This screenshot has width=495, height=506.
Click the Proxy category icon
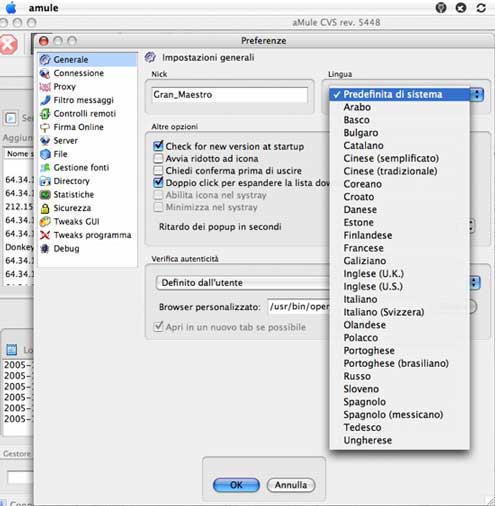click(x=45, y=87)
